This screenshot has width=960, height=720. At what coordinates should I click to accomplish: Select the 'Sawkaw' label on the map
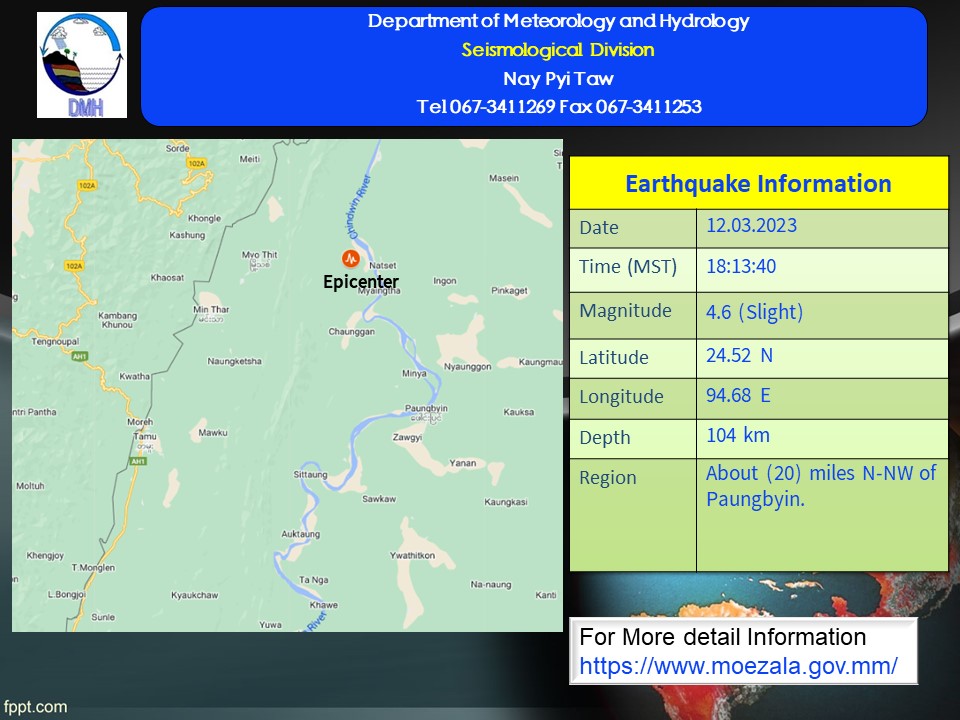379,499
